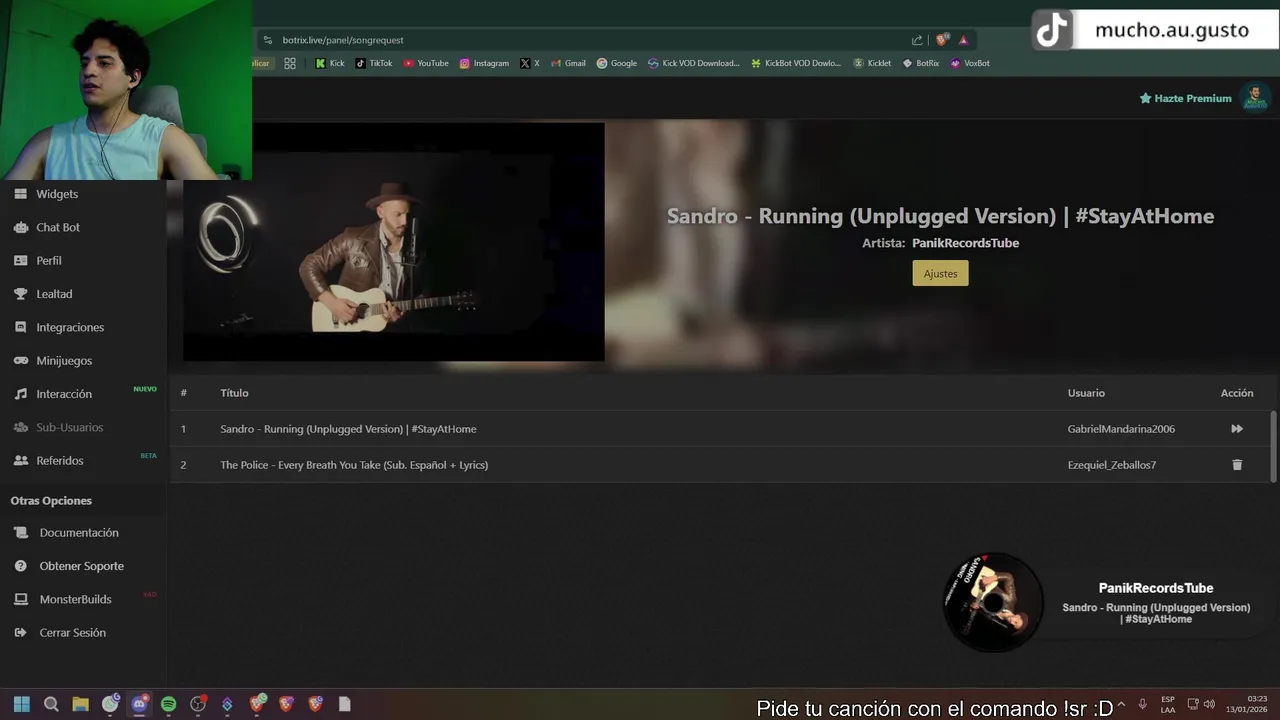
Task: Open the taskbar clock and date
Action: pos(1247,704)
